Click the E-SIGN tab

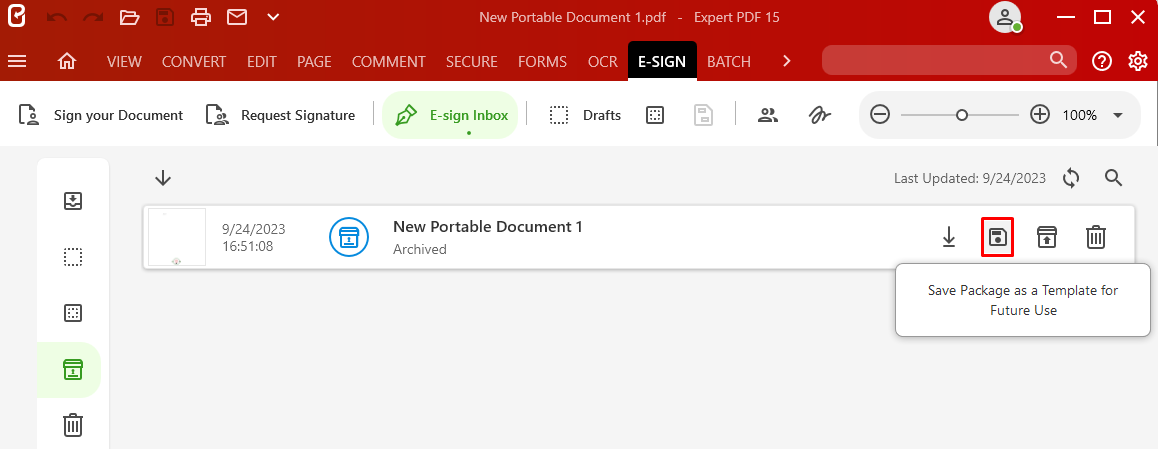click(x=662, y=62)
